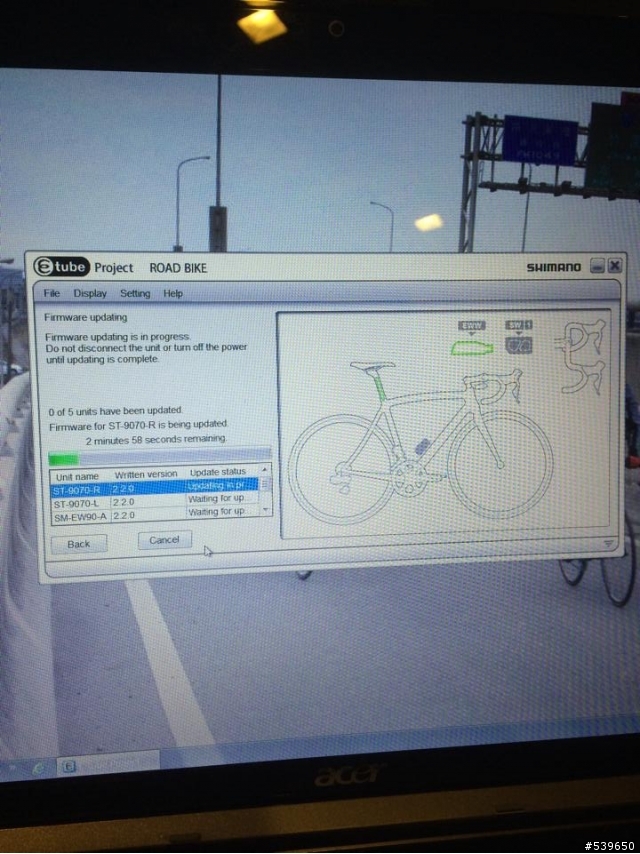
Task: Click the unit list scroll-up arrow
Action: point(265,469)
